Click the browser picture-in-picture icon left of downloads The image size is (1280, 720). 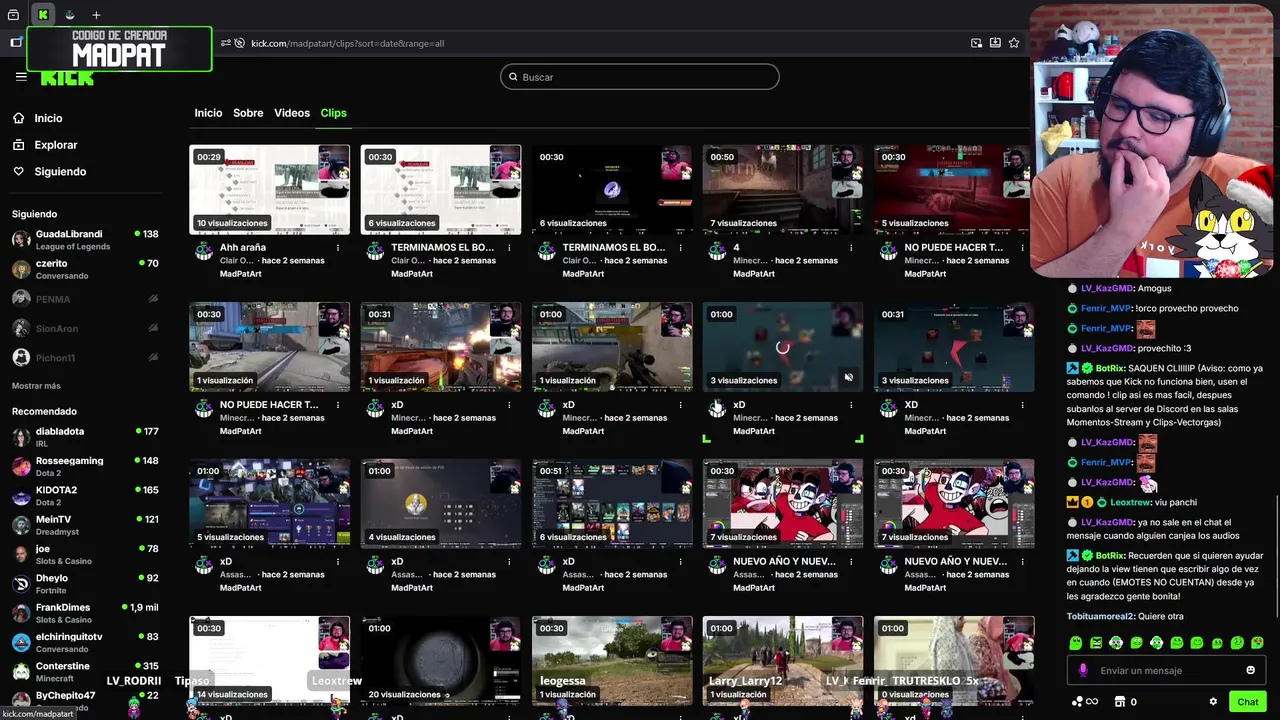[976, 43]
